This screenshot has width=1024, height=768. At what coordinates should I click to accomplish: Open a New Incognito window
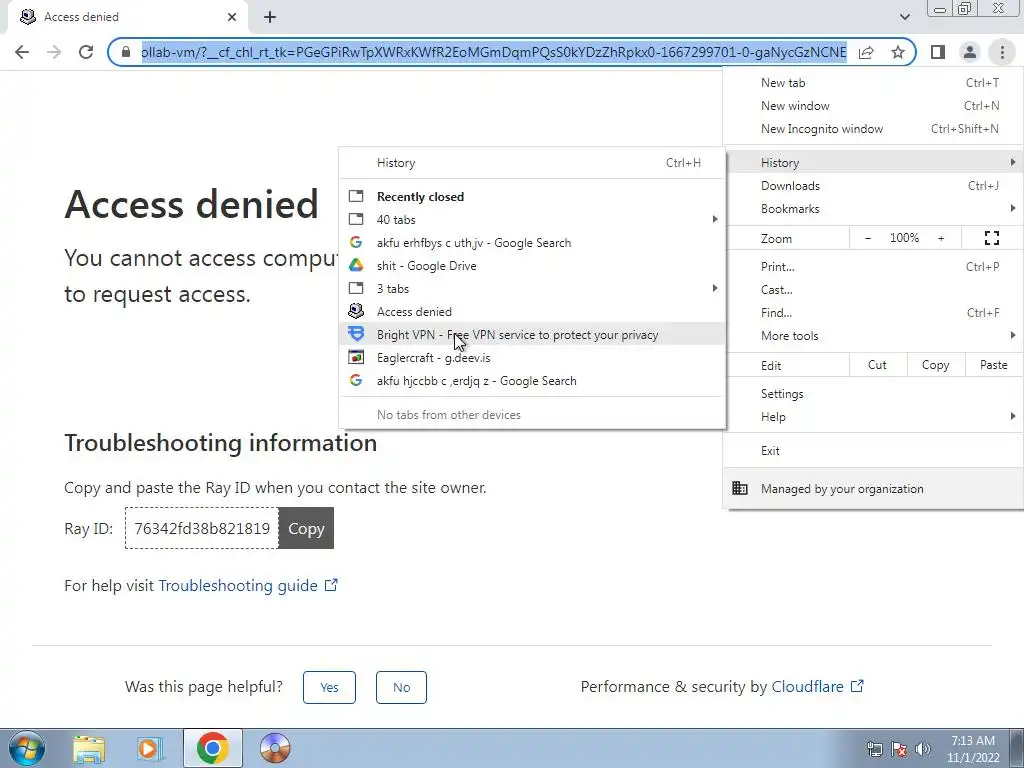(872, 129)
